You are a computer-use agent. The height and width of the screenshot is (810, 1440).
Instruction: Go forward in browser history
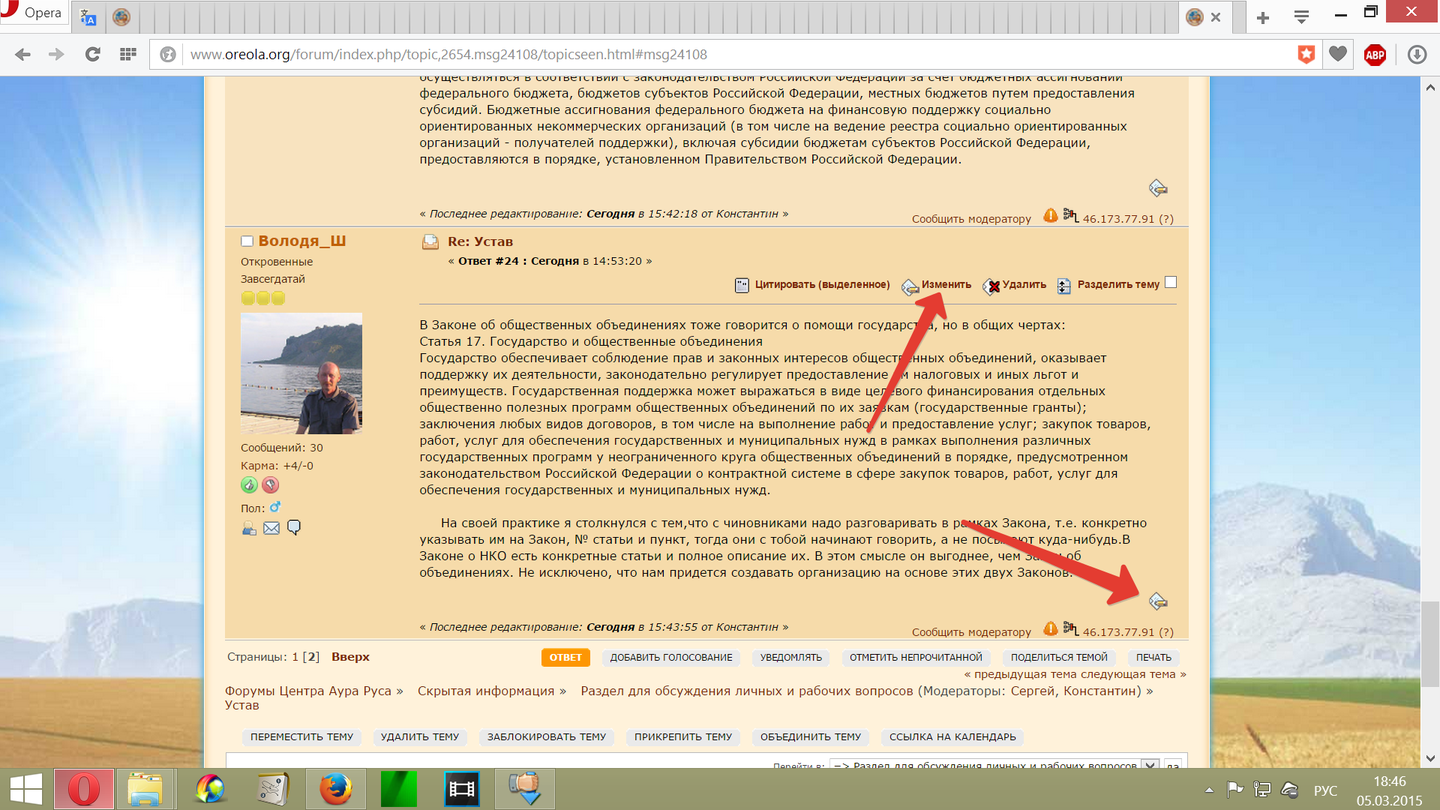(x=56, y=55)
